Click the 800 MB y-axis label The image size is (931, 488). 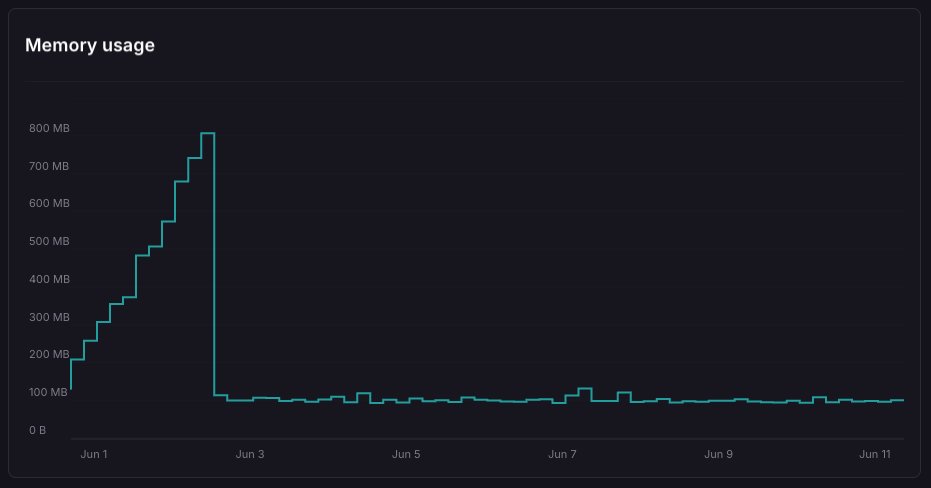coord(49,128)
